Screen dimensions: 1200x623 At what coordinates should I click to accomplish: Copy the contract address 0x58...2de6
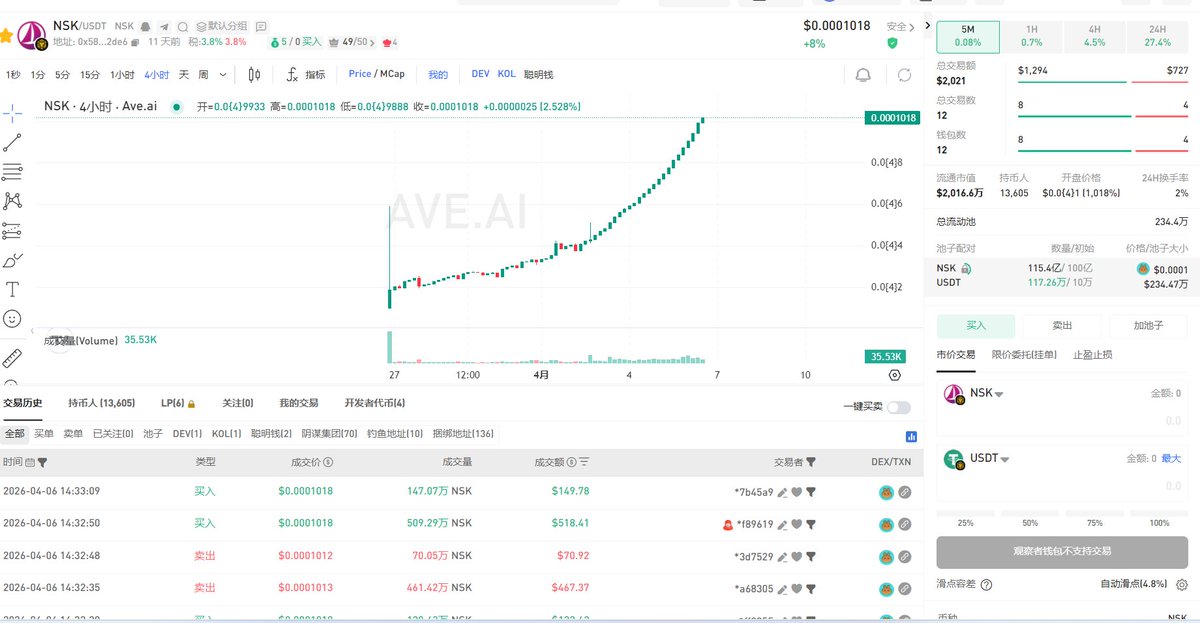coord(135,42)
